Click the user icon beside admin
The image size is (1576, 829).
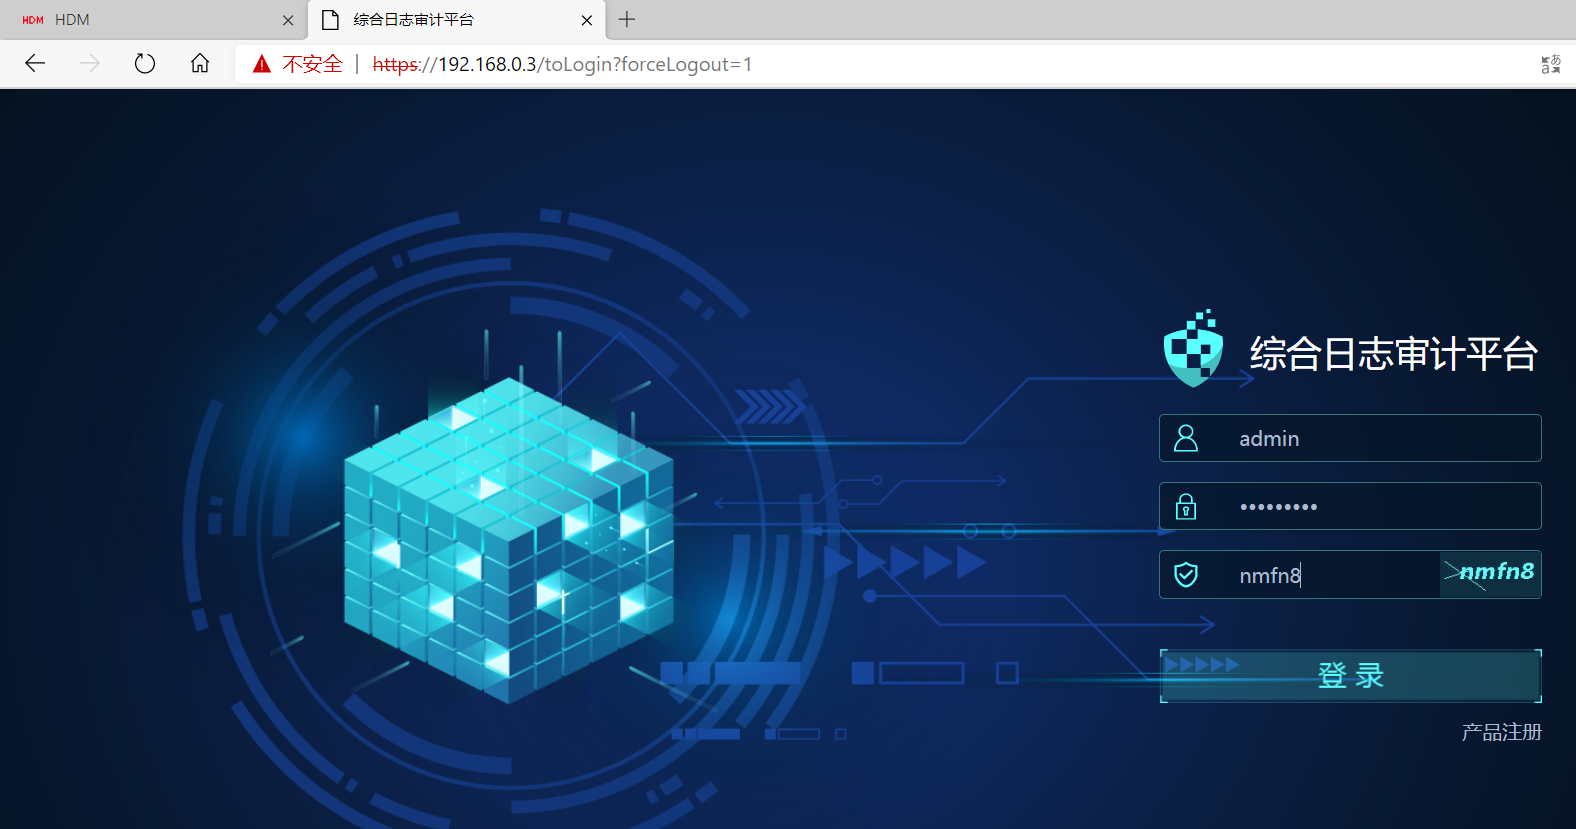(1186, 438)
